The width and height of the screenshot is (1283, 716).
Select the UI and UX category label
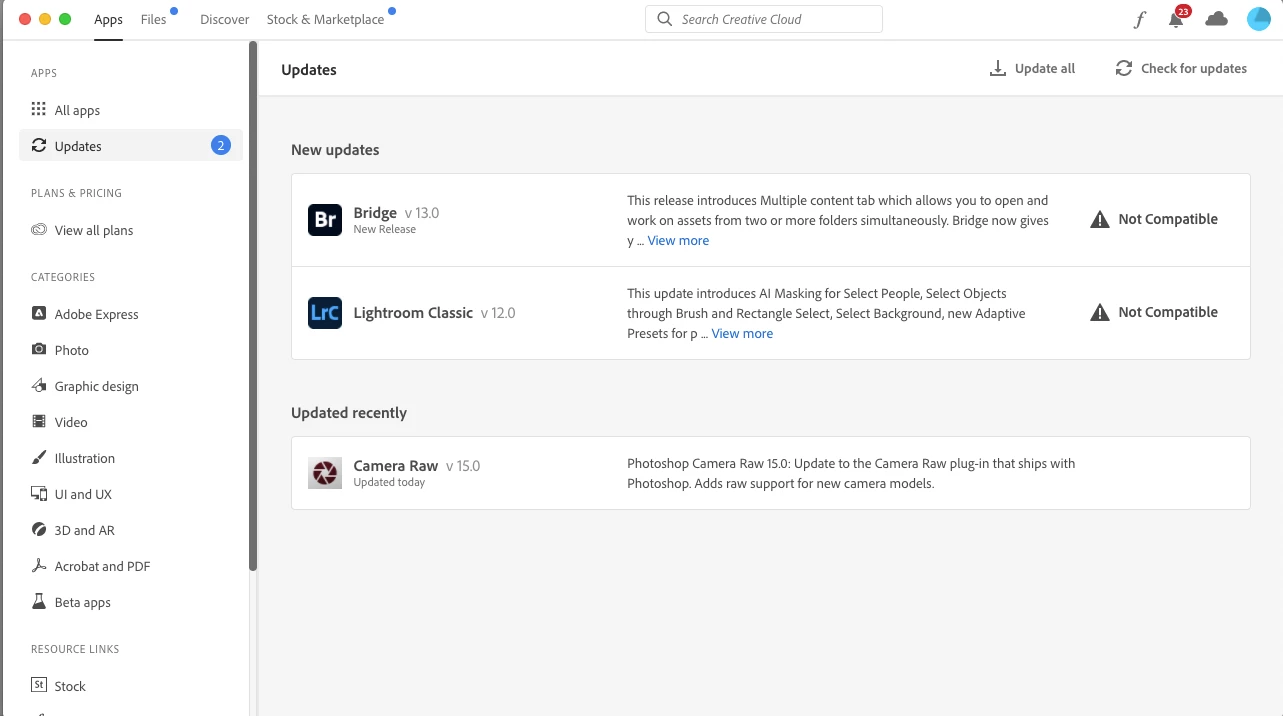point(83,494)
